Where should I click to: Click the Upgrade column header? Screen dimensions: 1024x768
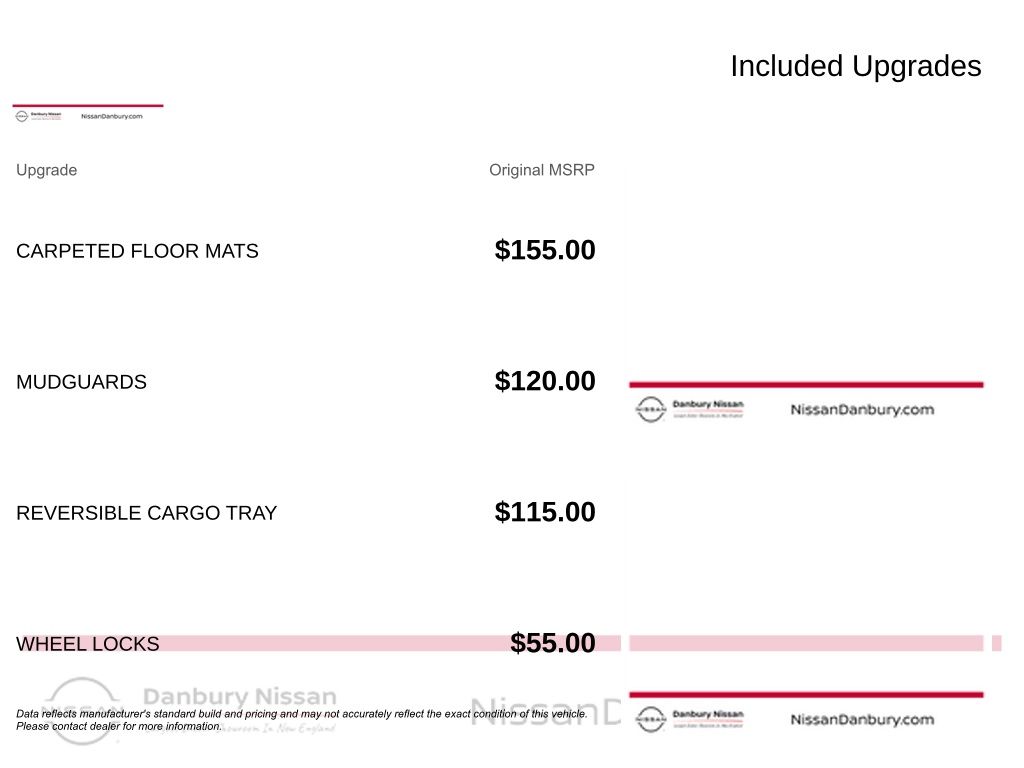pos(46,170)
